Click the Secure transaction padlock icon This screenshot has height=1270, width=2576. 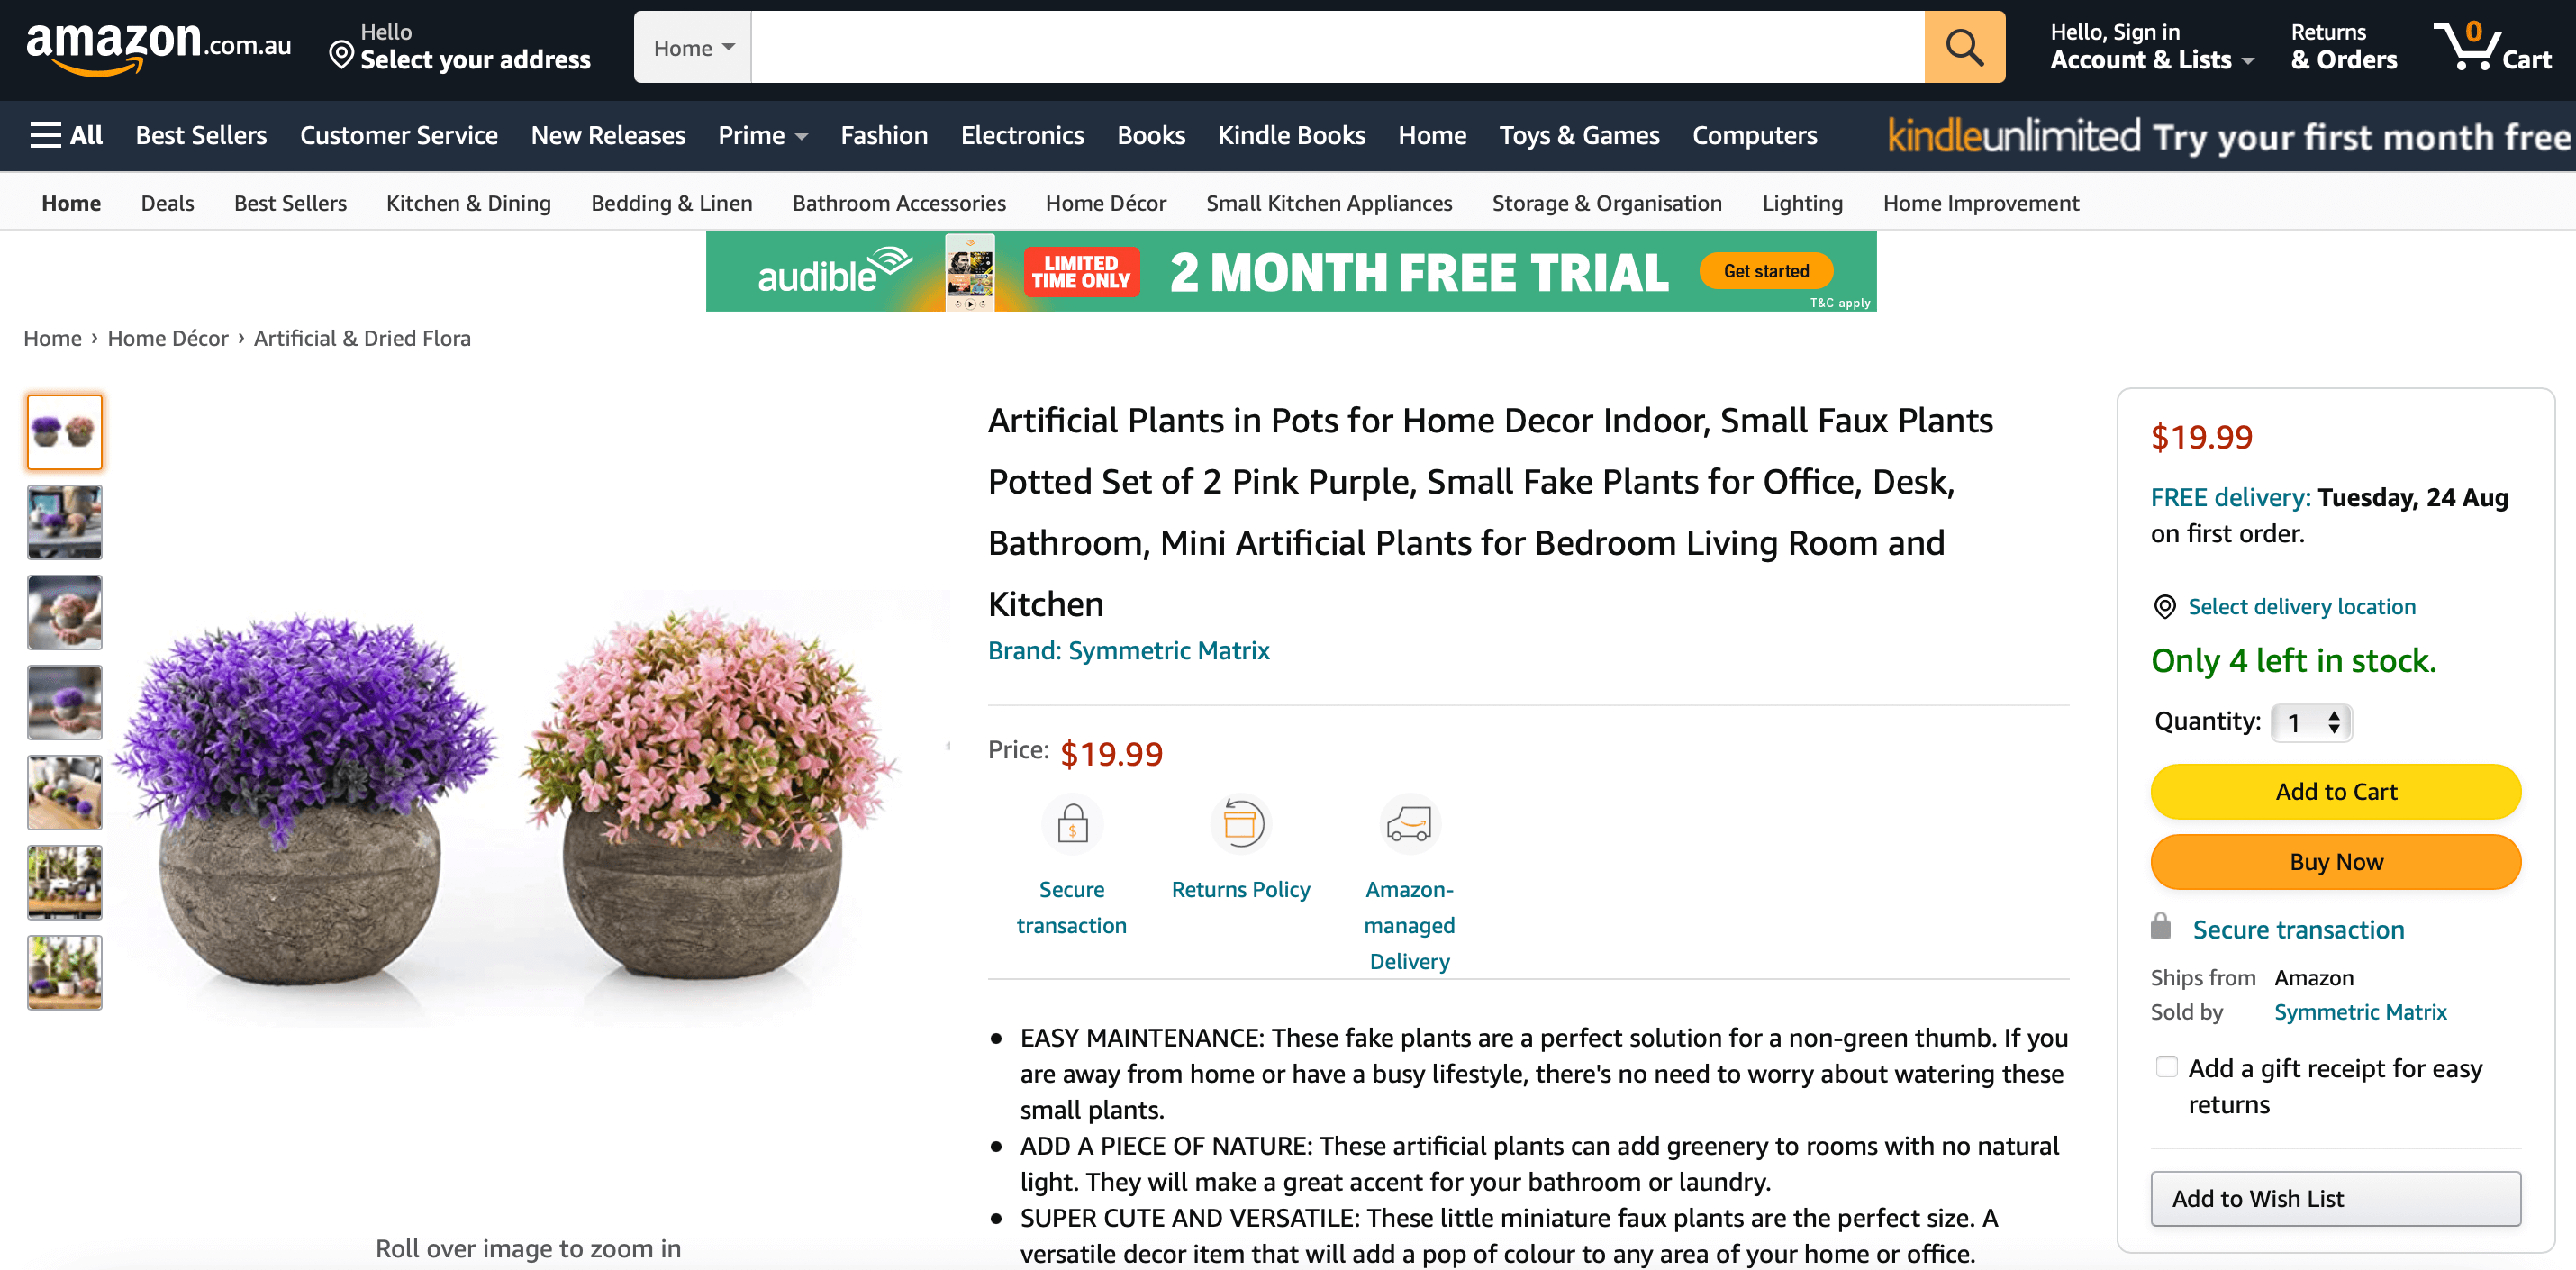pos(1072,825)
